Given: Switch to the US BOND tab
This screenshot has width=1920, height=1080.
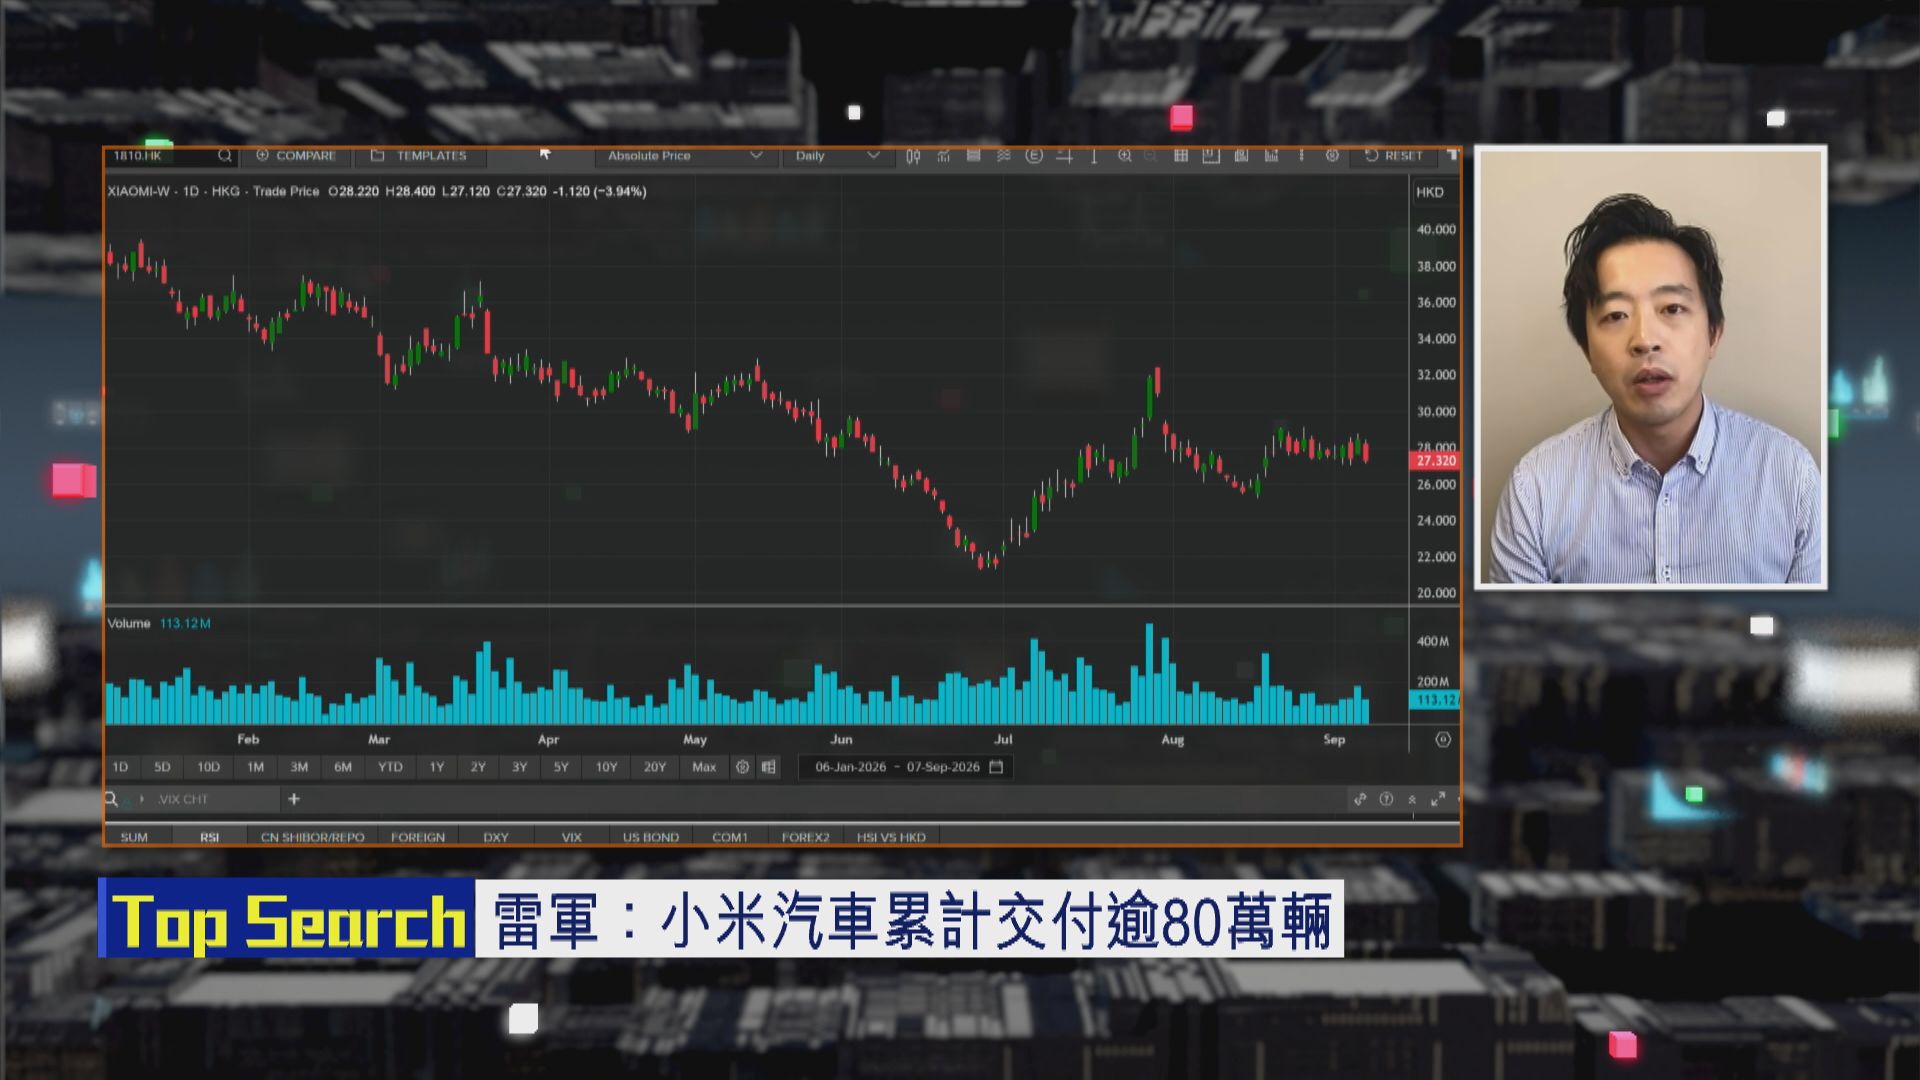Looking at the screenshot, I should 651,837.
